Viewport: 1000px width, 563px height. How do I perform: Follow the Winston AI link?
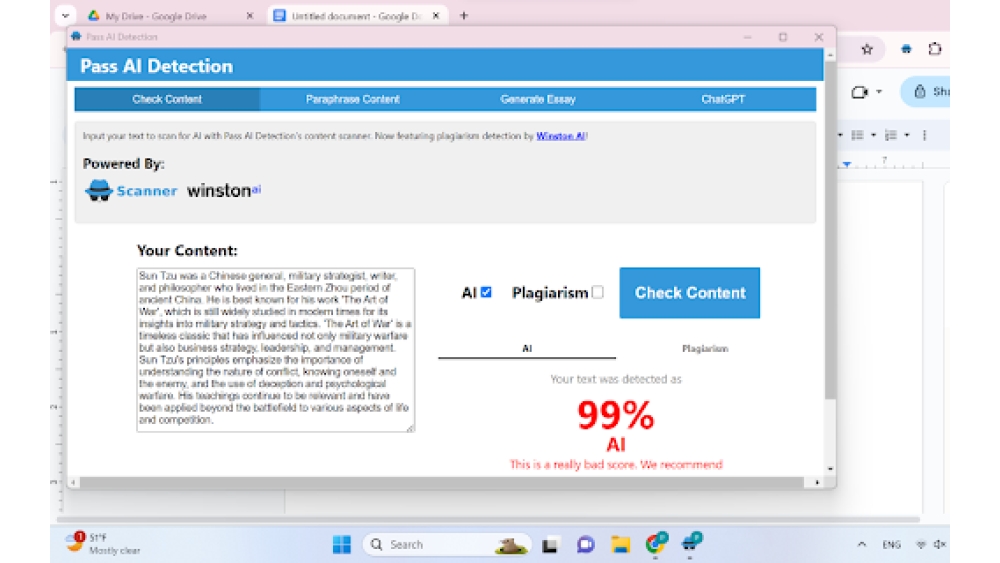click(561, 136)
